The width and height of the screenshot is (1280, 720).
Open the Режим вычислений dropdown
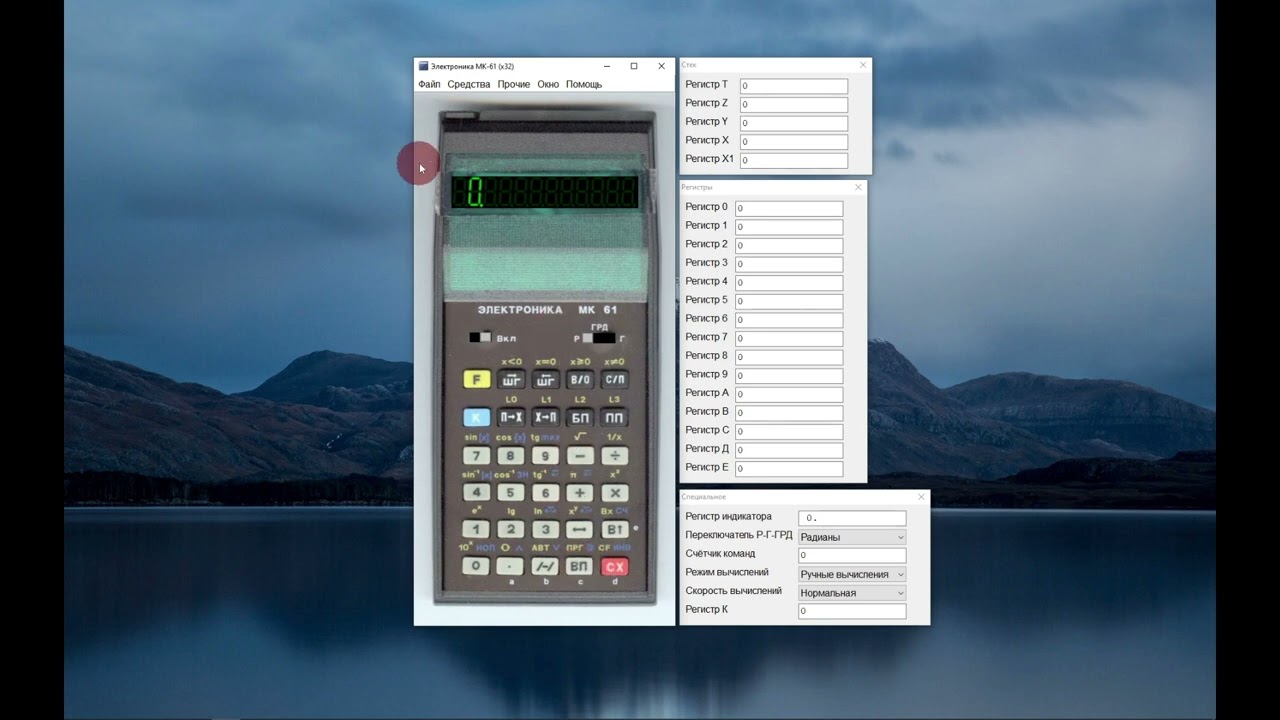click(x=852, y=574)
